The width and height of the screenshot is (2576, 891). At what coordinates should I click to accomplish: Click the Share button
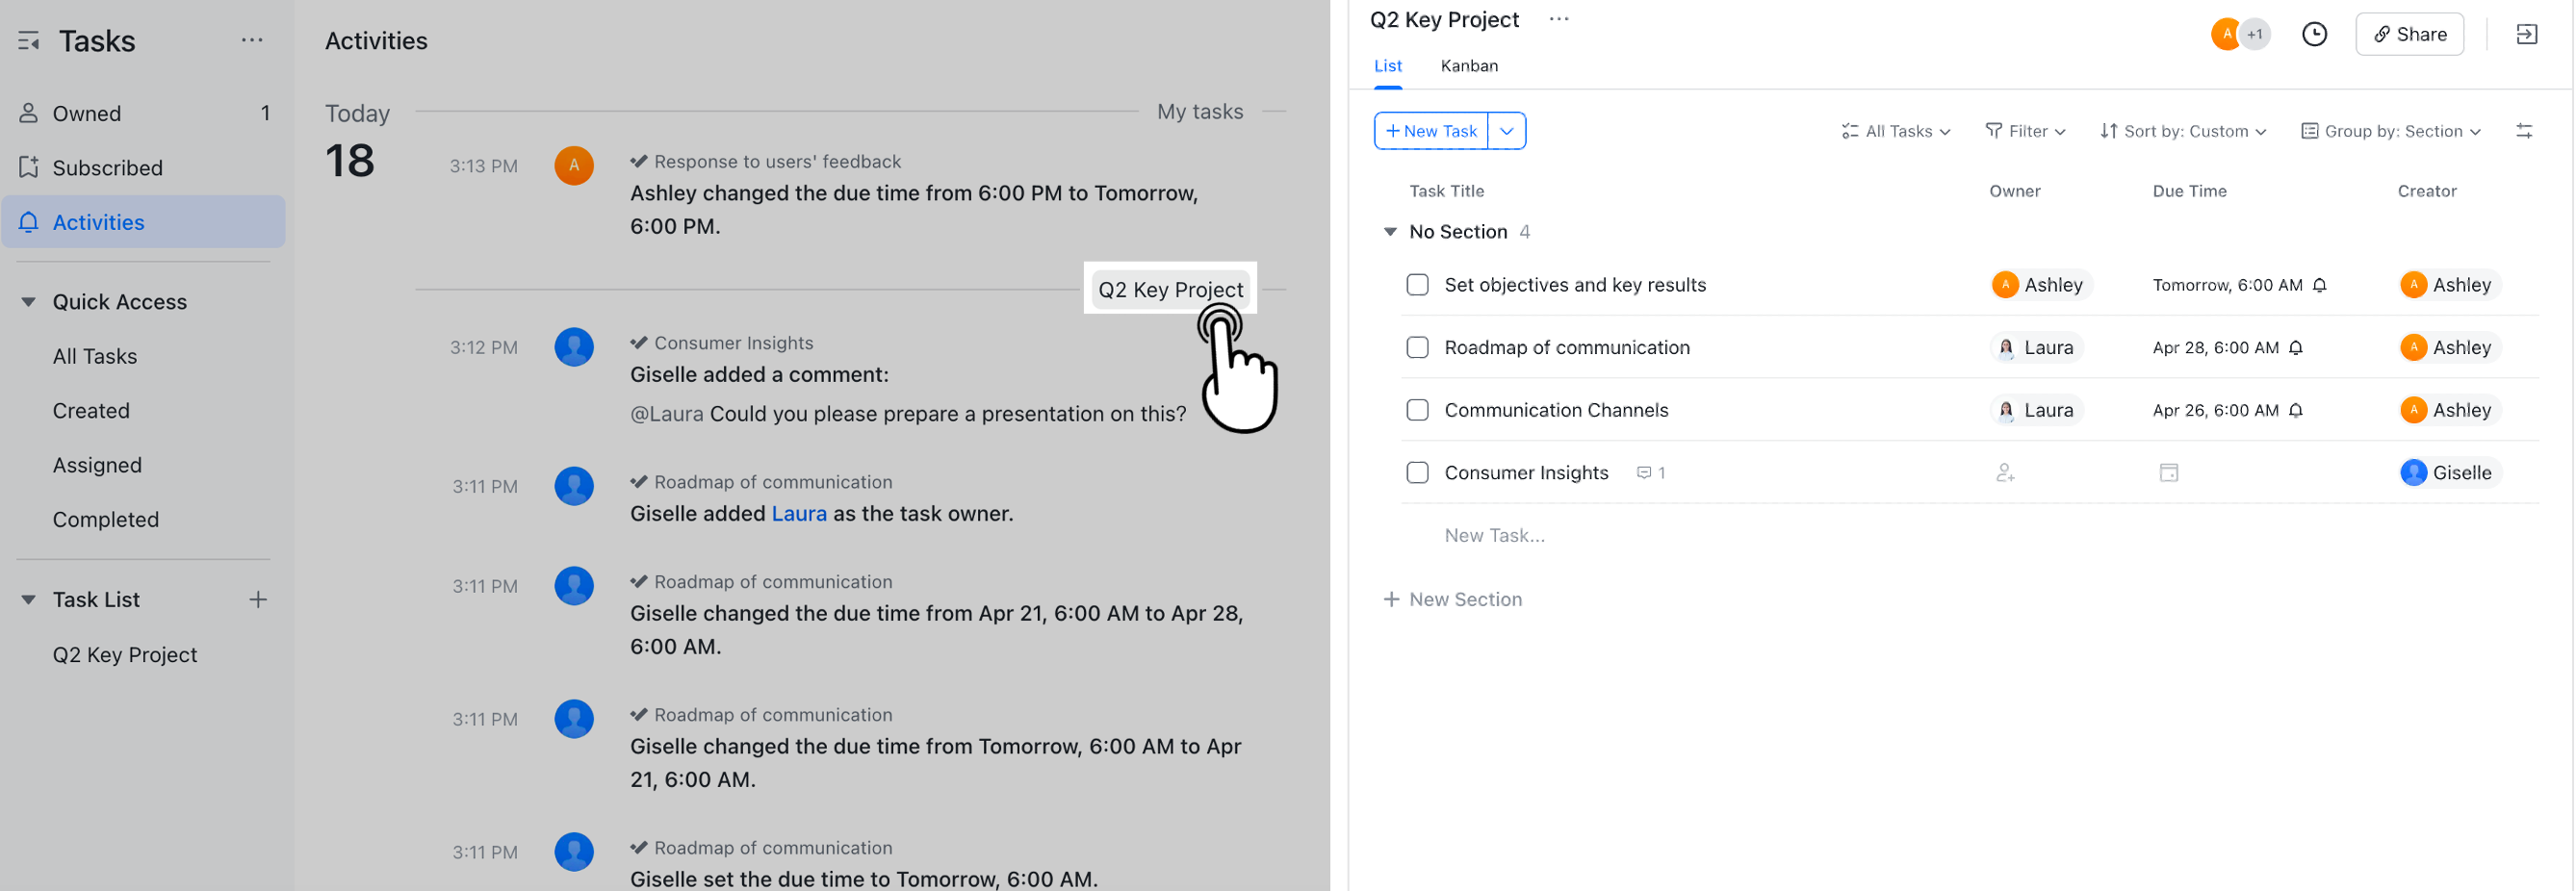[x=2410, y=33]
